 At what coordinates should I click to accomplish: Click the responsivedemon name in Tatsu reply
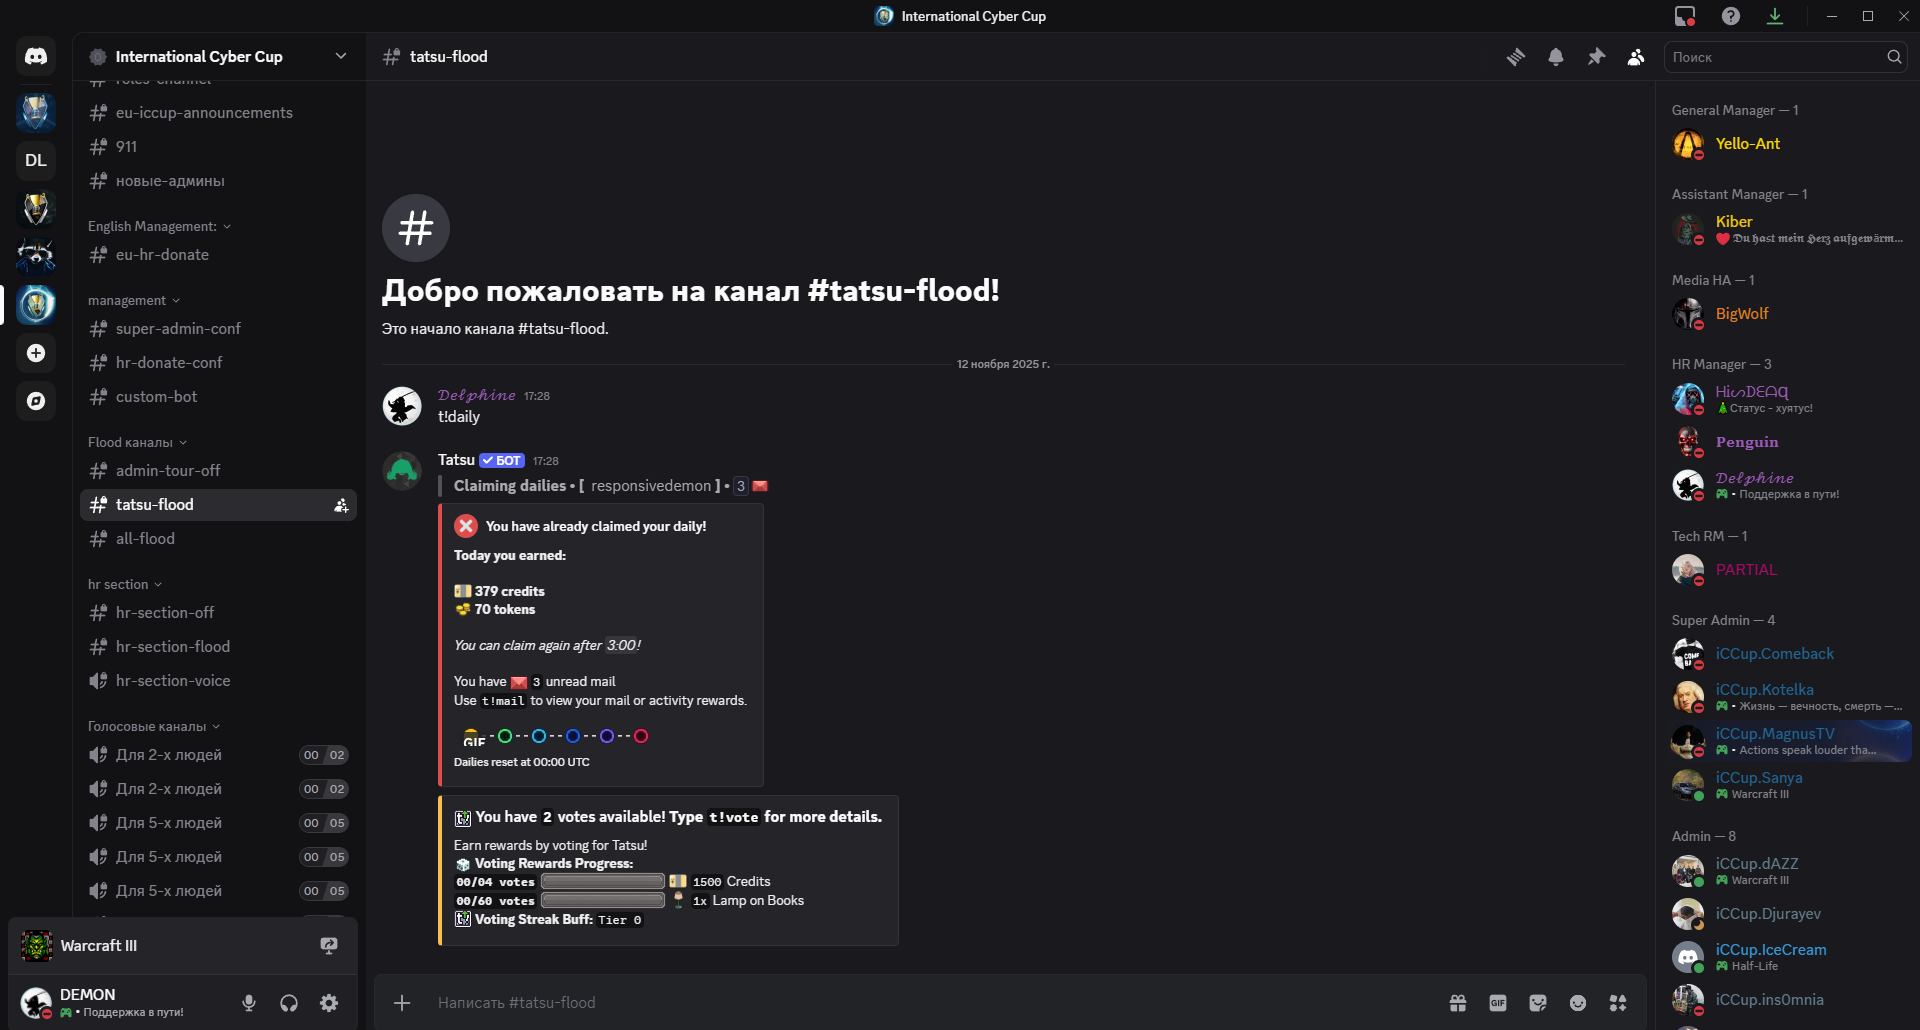[651, 486]
